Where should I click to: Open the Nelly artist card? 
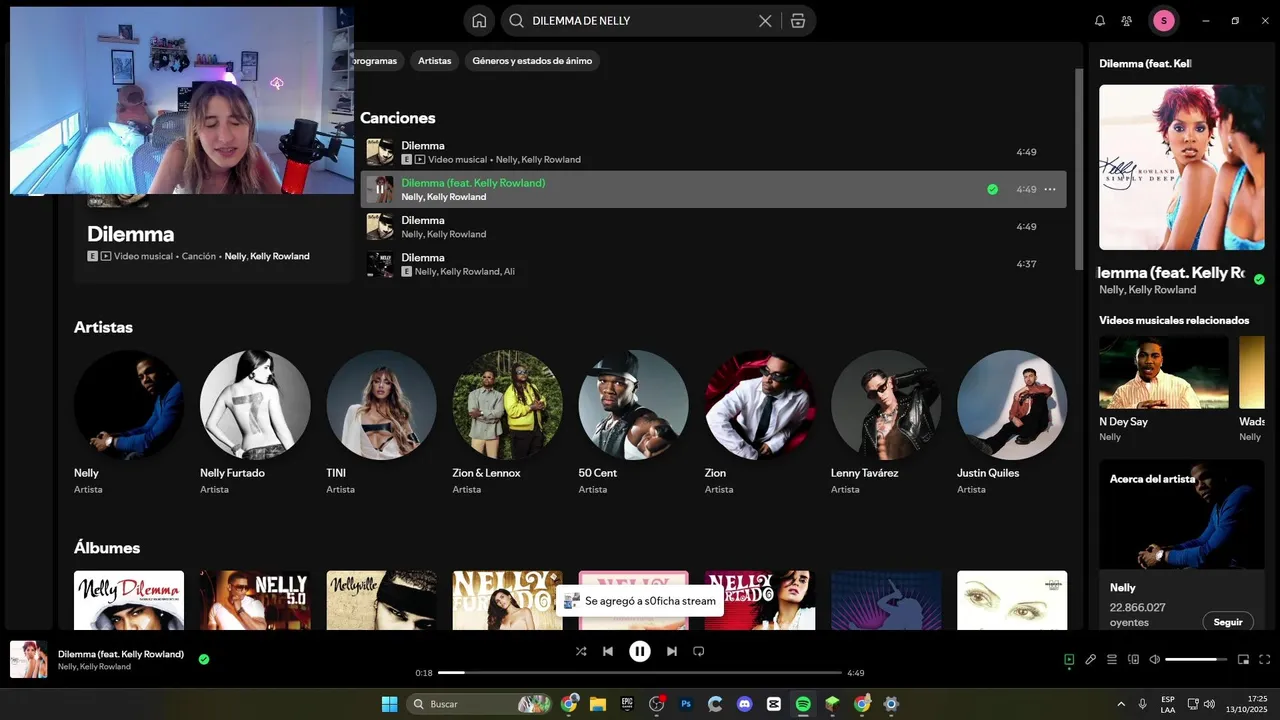tap(129, 423)
